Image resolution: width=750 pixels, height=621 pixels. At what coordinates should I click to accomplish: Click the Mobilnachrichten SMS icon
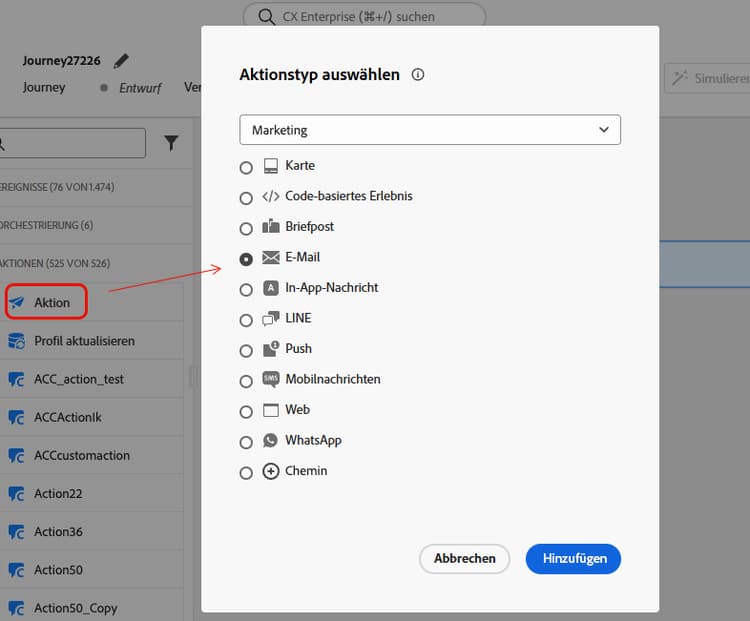(x=271, y=379)
